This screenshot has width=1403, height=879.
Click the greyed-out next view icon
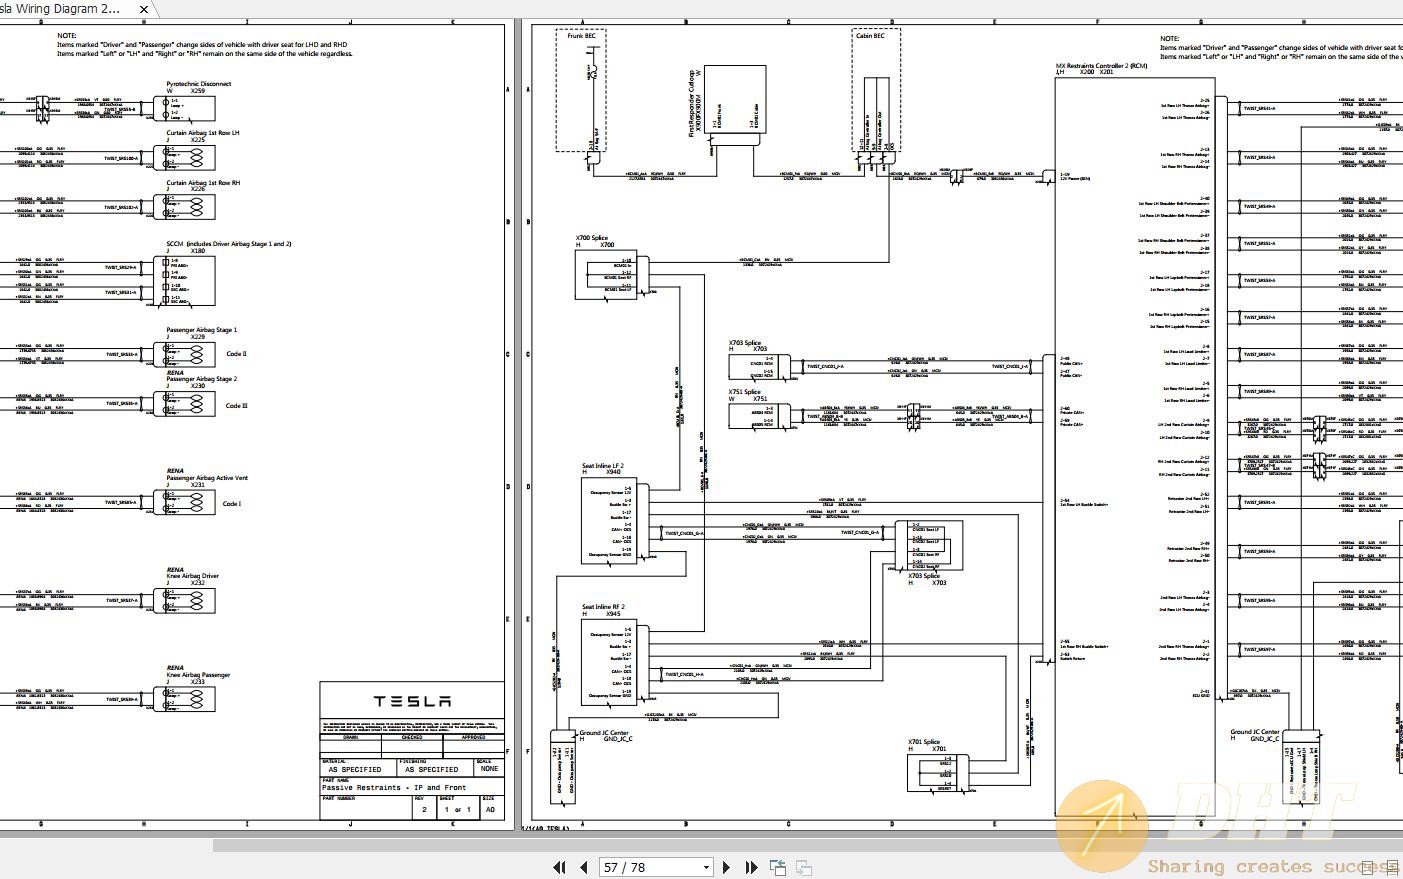click(x=803, y=867)
